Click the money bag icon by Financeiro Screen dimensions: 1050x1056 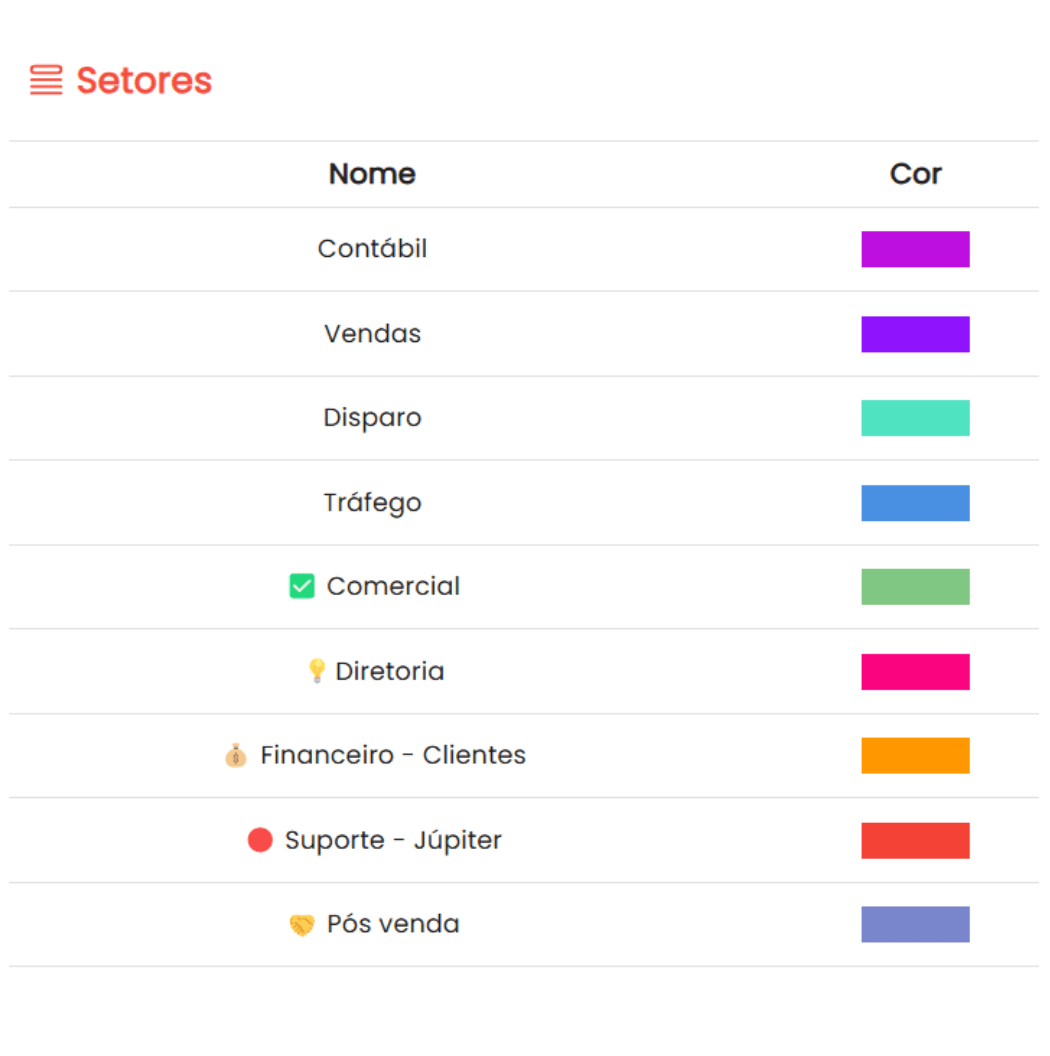[x=236, y=756]
